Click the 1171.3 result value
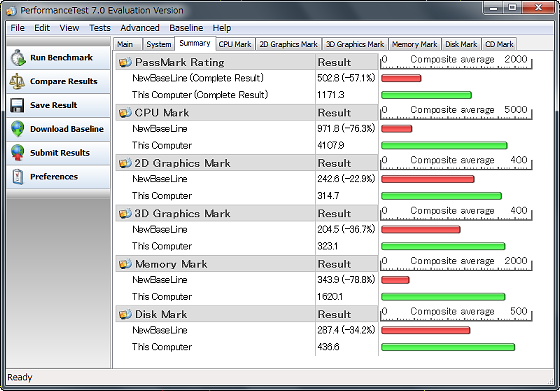The height and width of the screenshot is (391, 560). pos(331,95)
